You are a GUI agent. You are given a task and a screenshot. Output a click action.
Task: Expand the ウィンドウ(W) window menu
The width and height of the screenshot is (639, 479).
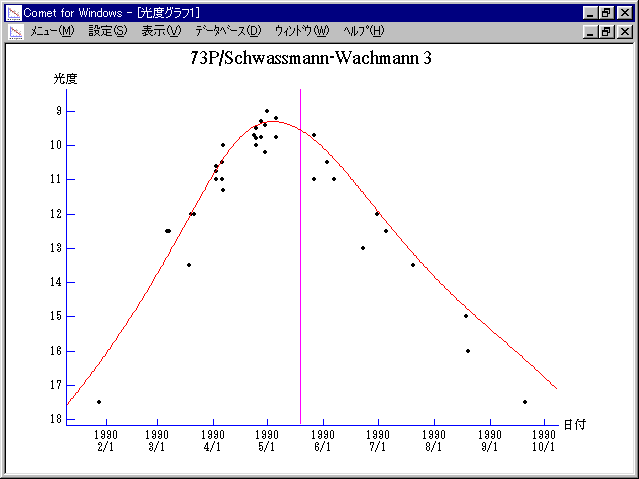301,31
